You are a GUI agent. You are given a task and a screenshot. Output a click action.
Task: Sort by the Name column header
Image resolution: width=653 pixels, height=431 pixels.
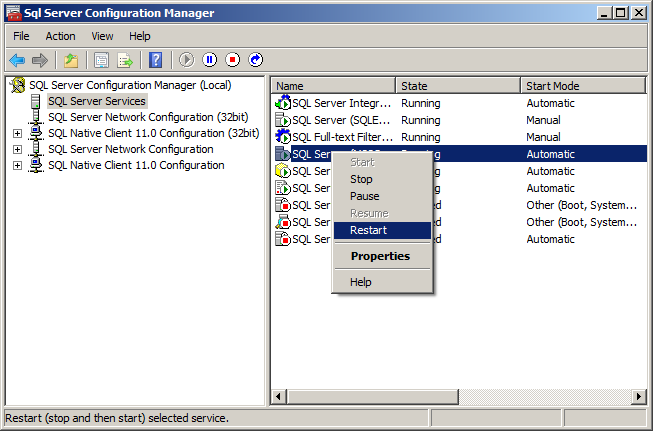pos(333,86)
